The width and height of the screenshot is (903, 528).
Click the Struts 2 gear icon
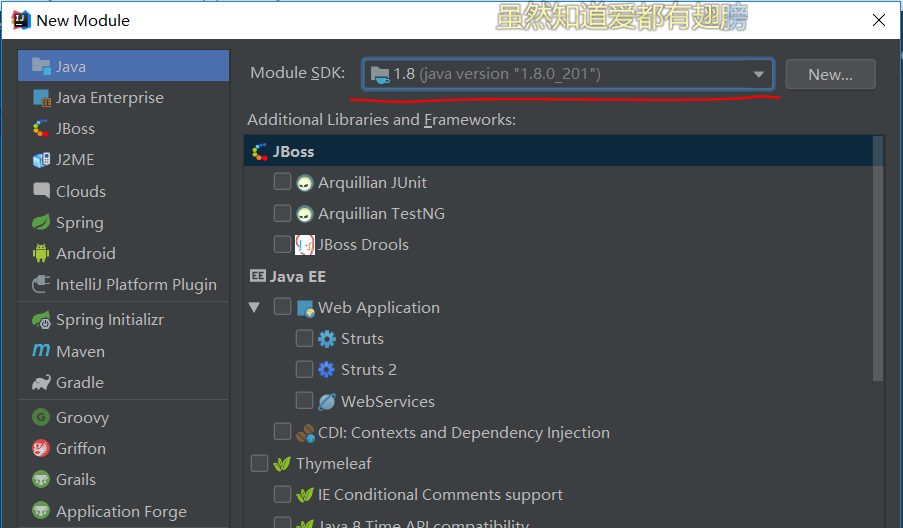click(x=327, y=369)
